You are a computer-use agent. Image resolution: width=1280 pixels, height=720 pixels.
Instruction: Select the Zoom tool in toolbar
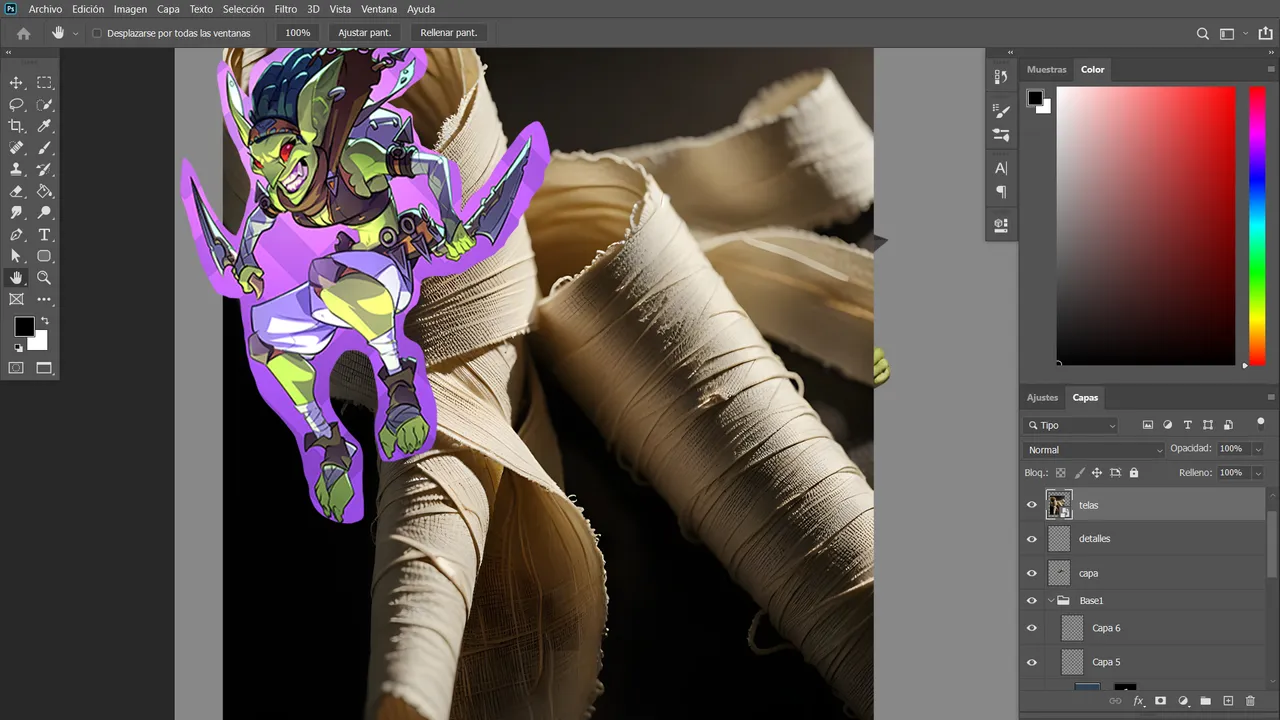coord(44,278)
